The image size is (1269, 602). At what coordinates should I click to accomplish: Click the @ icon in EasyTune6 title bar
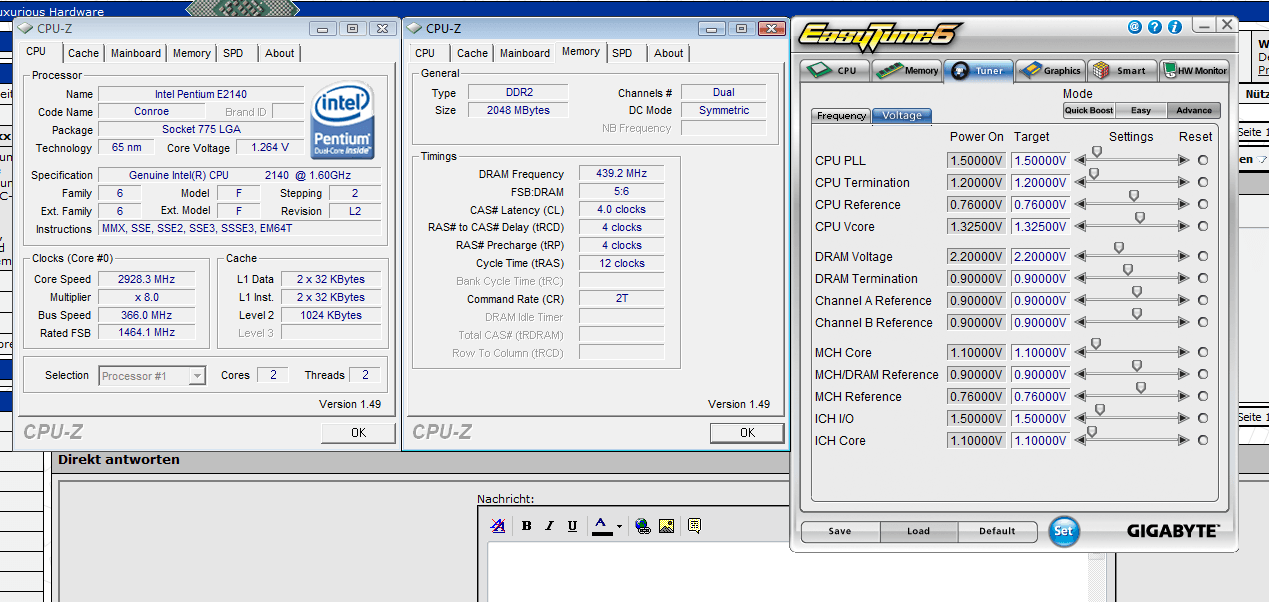(x=1135, y=27)
